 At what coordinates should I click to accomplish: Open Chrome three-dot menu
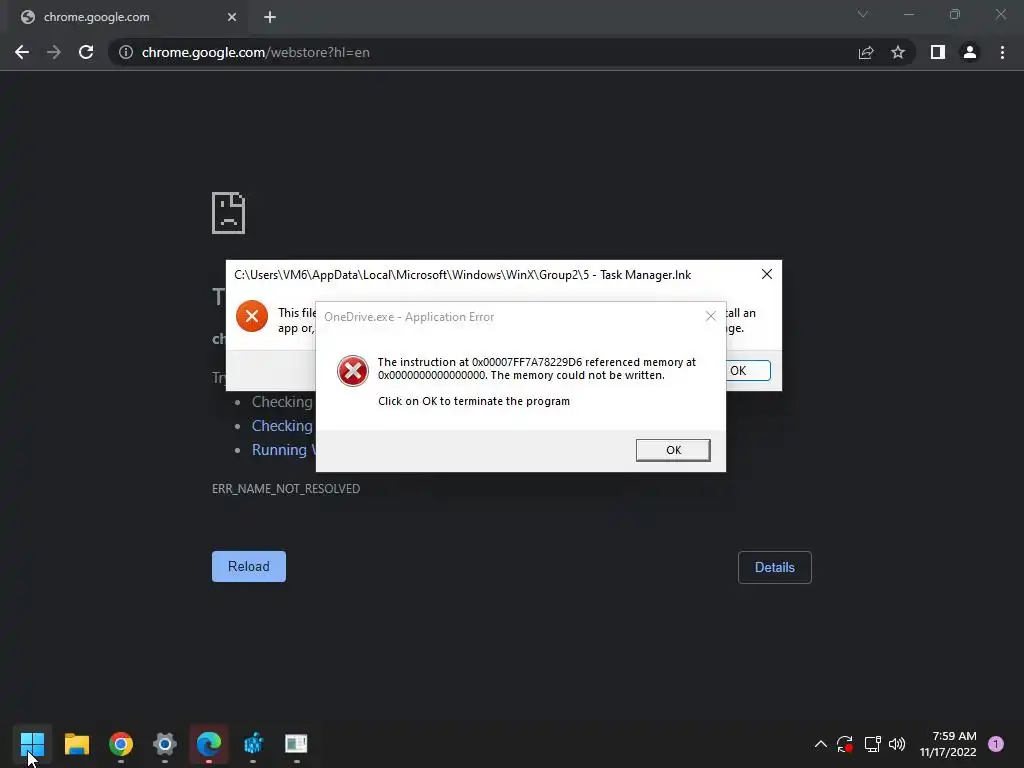(1002, 52)
